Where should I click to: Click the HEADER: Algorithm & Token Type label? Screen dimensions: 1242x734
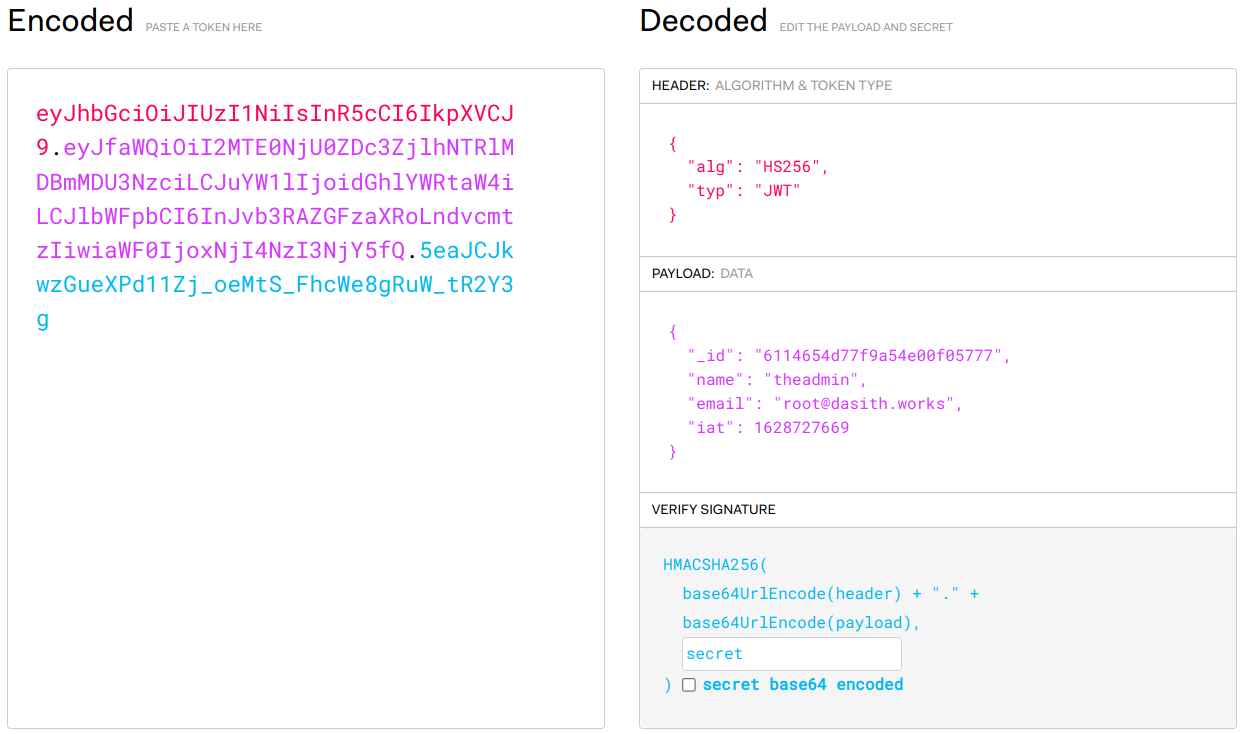[x=771, y=86]
